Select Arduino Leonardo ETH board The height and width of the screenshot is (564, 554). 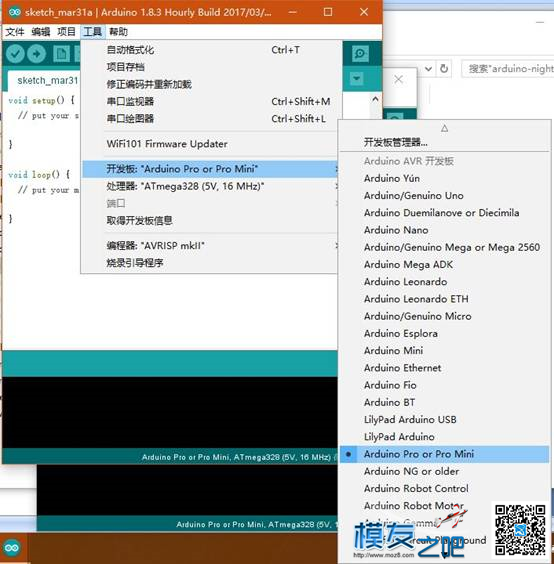click(444, 299)
